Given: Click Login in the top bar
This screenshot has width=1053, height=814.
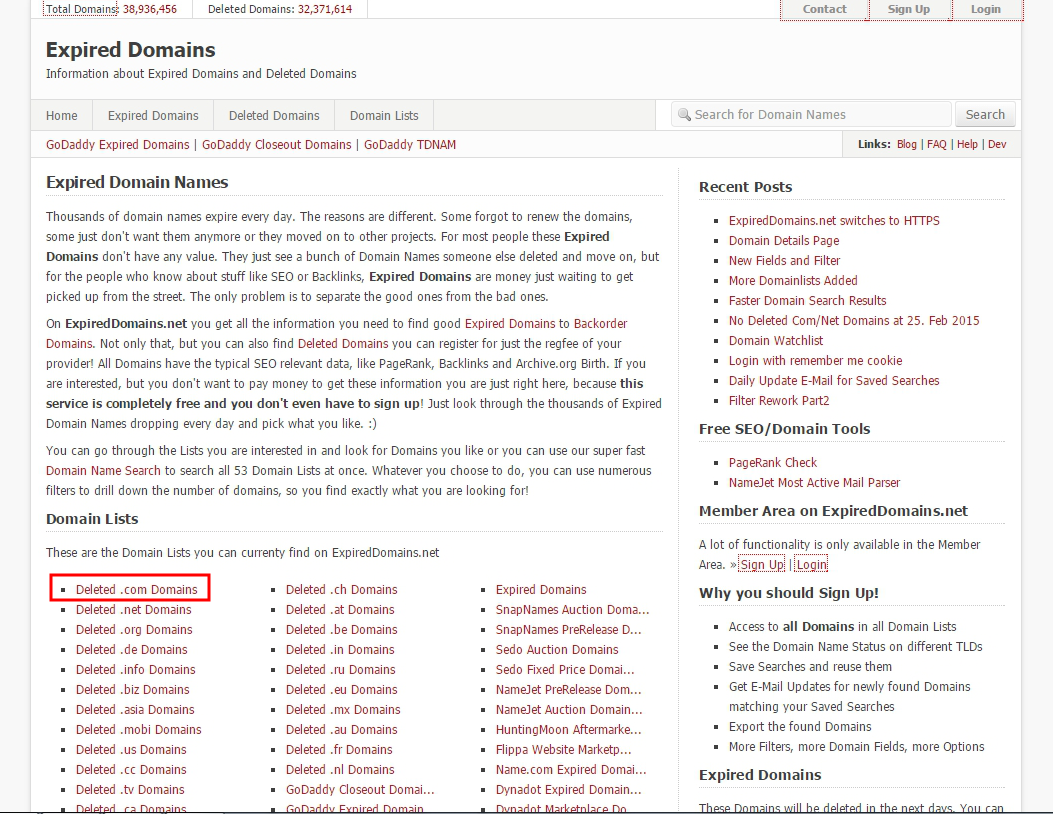Looking at the screenshot, I should pos(985,9).
